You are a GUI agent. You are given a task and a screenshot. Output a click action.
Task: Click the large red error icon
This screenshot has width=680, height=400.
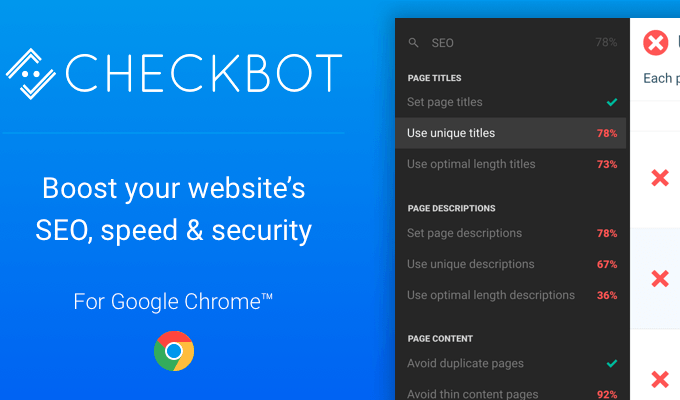click(656, 43)
